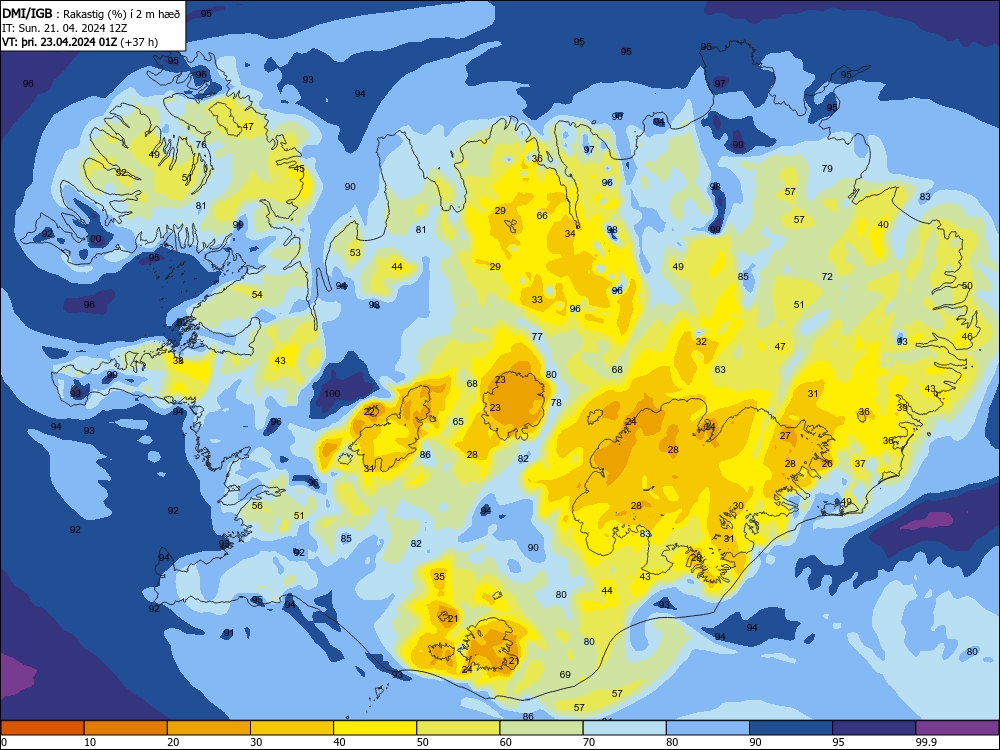
Task: Click the '91' humidity value in the southwest sea
Action: tap(229, 633)
